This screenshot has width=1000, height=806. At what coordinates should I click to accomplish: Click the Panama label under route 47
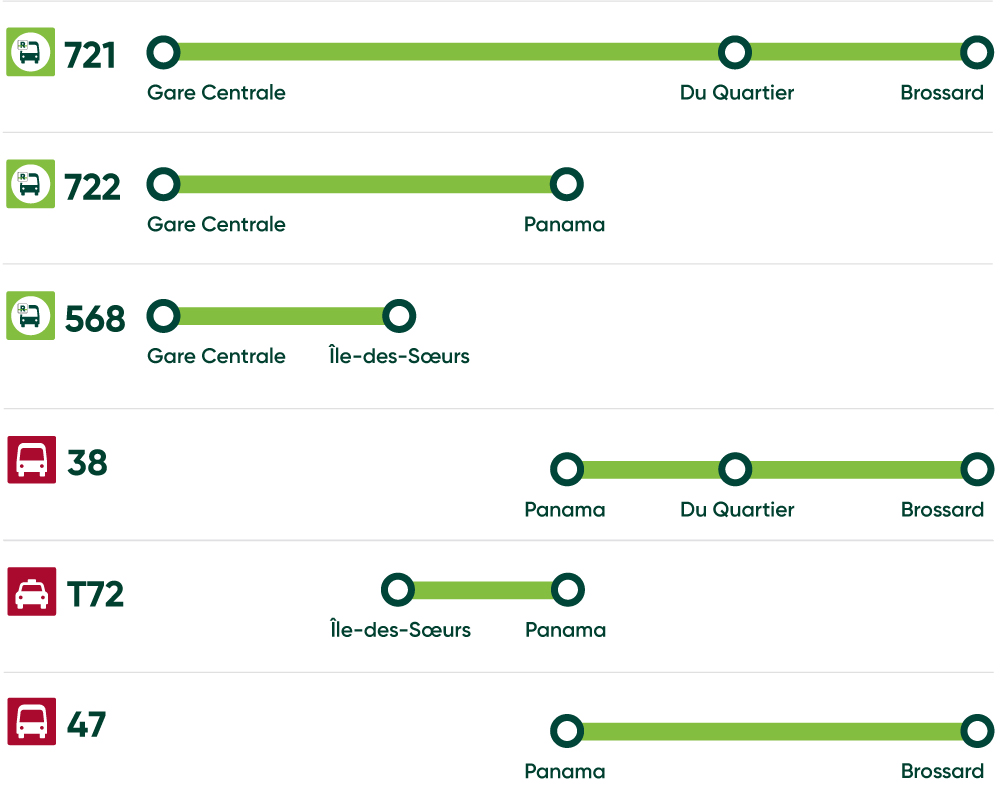[565, 772]
